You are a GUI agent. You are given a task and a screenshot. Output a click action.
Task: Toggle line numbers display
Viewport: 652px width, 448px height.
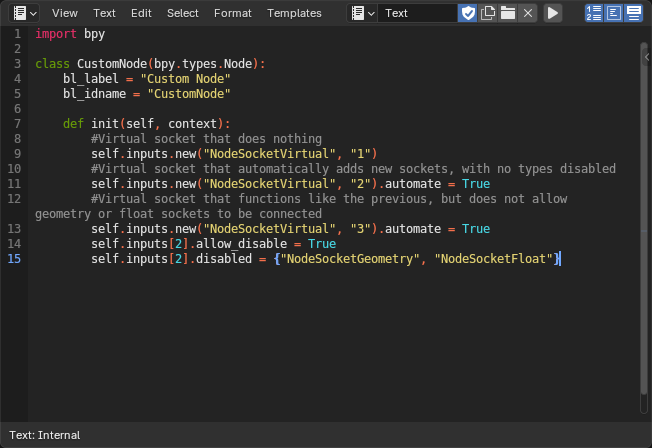(x=593, y=13)
